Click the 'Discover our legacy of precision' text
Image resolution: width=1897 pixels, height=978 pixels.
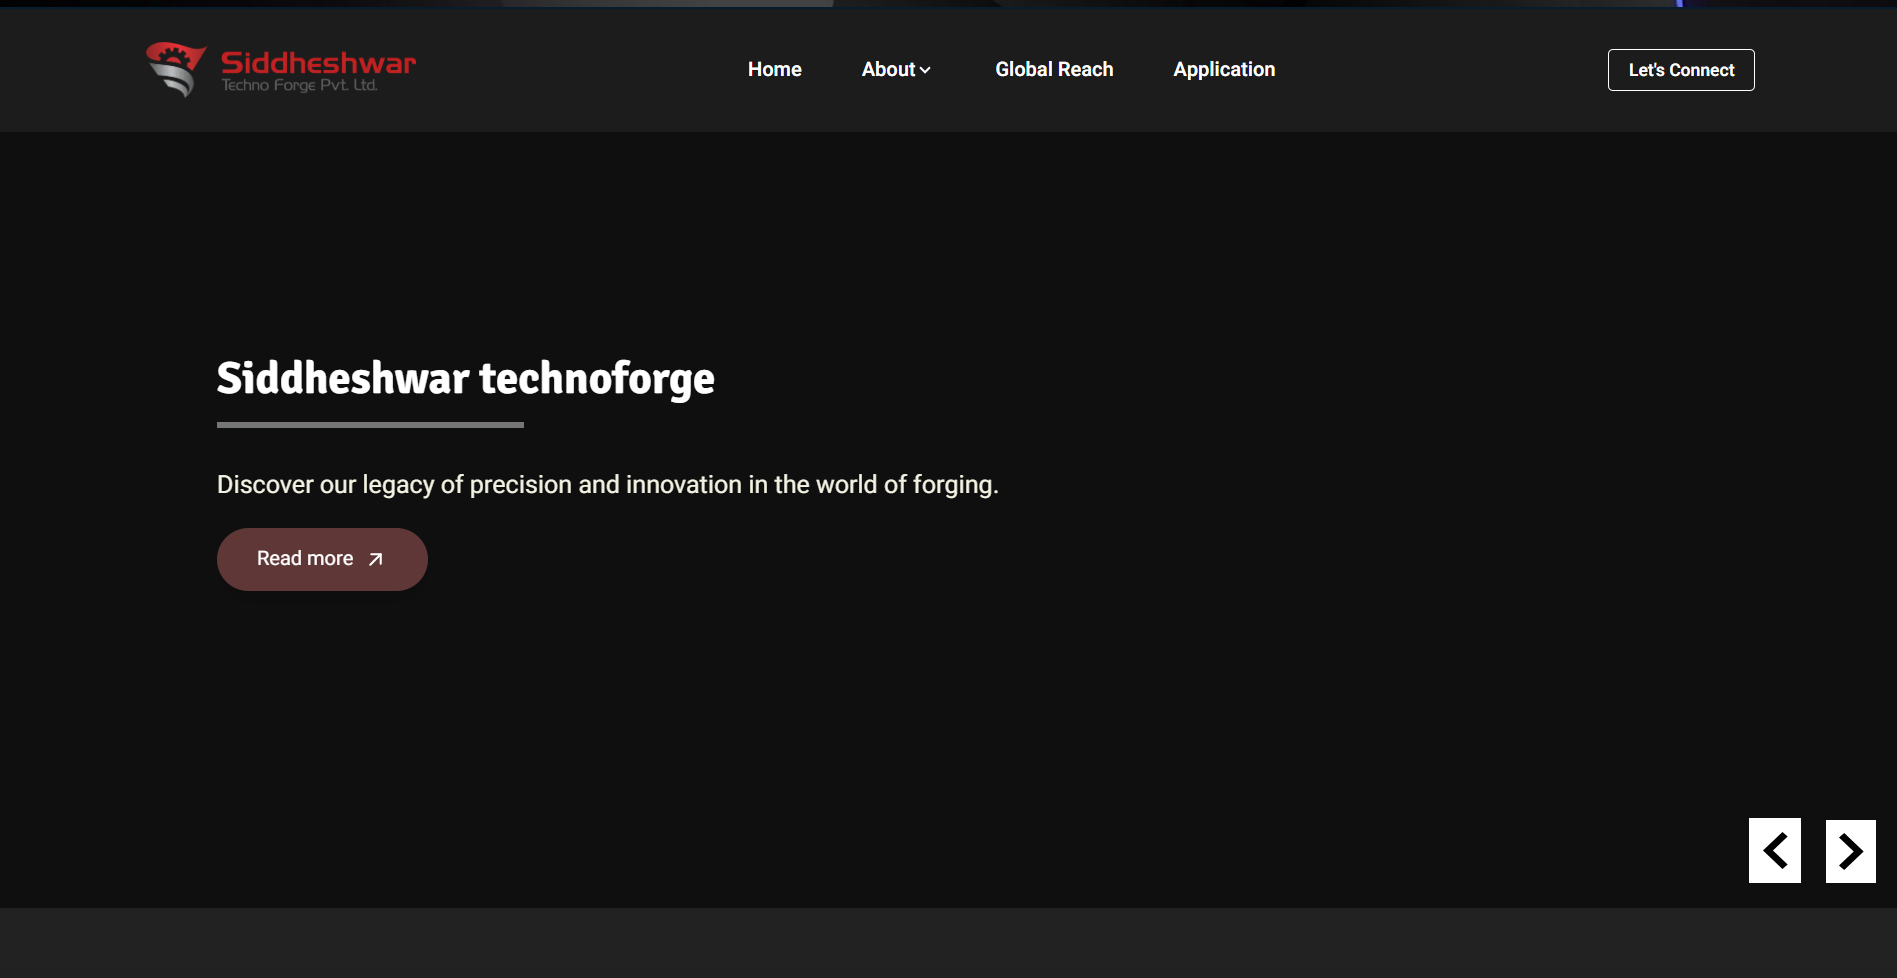pyautogui.click(x=608, y=485)
